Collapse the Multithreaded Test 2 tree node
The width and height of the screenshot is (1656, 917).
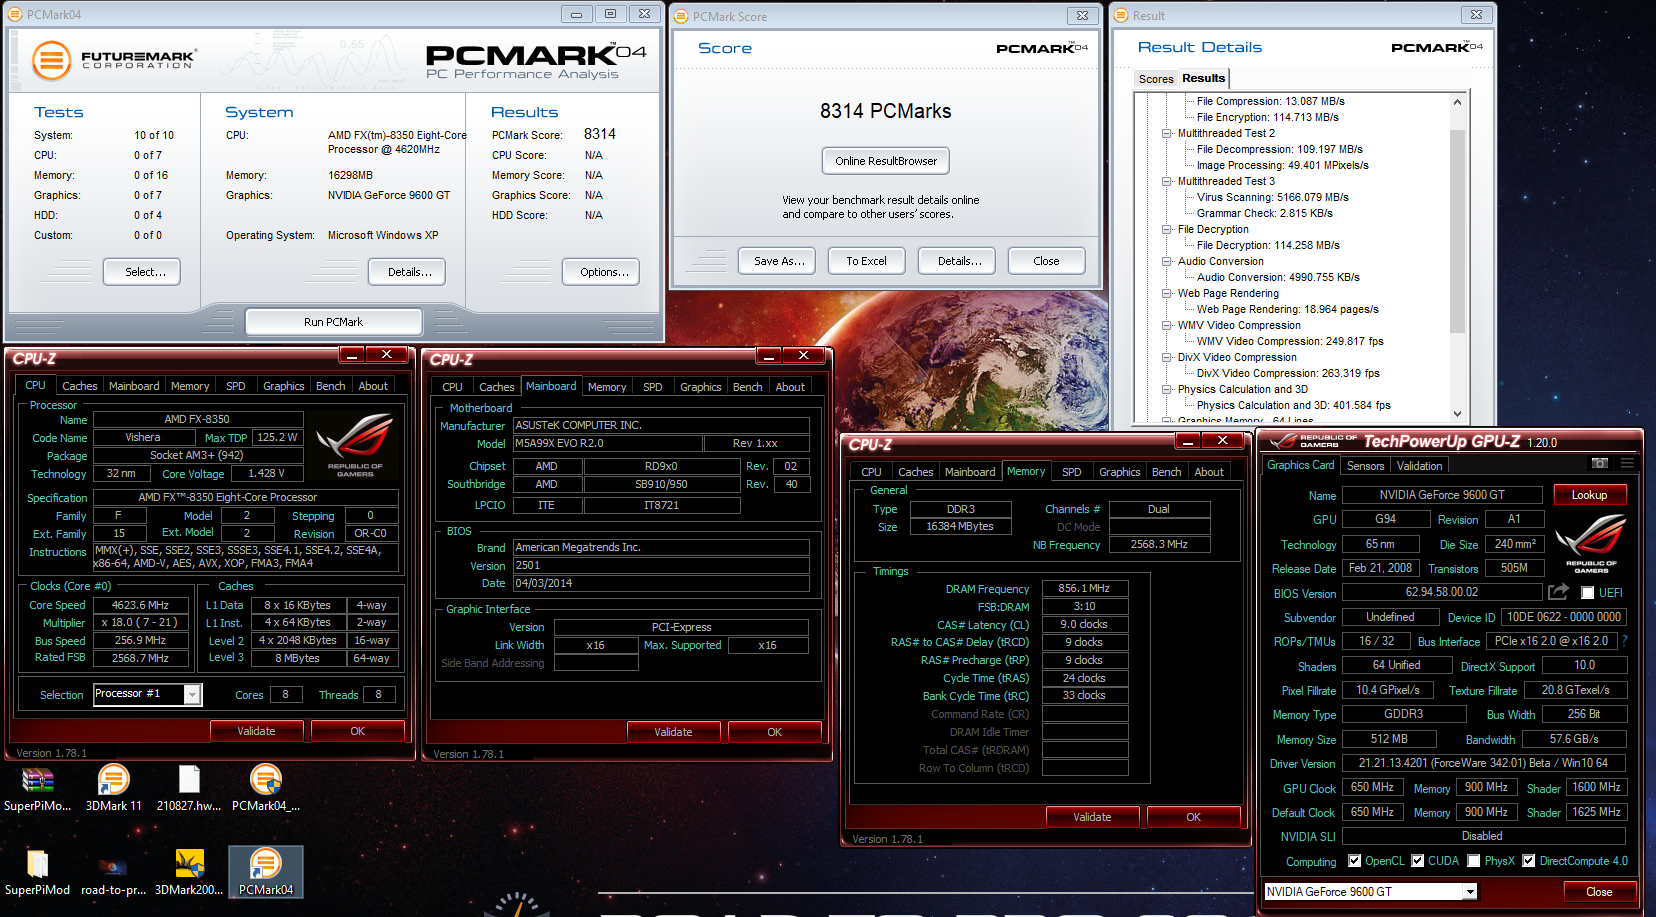[1167, 133]
